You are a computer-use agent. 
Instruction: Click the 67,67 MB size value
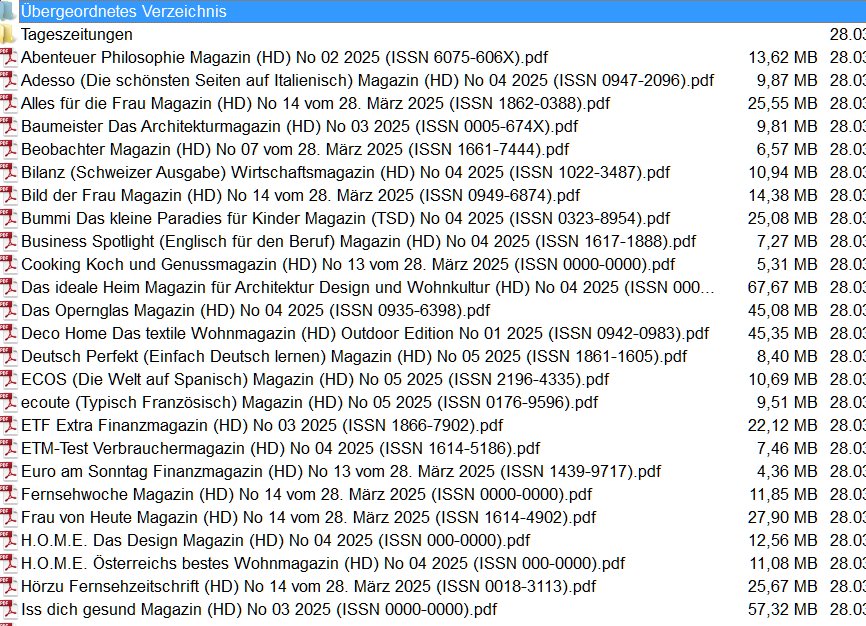[x=782, y=287]
